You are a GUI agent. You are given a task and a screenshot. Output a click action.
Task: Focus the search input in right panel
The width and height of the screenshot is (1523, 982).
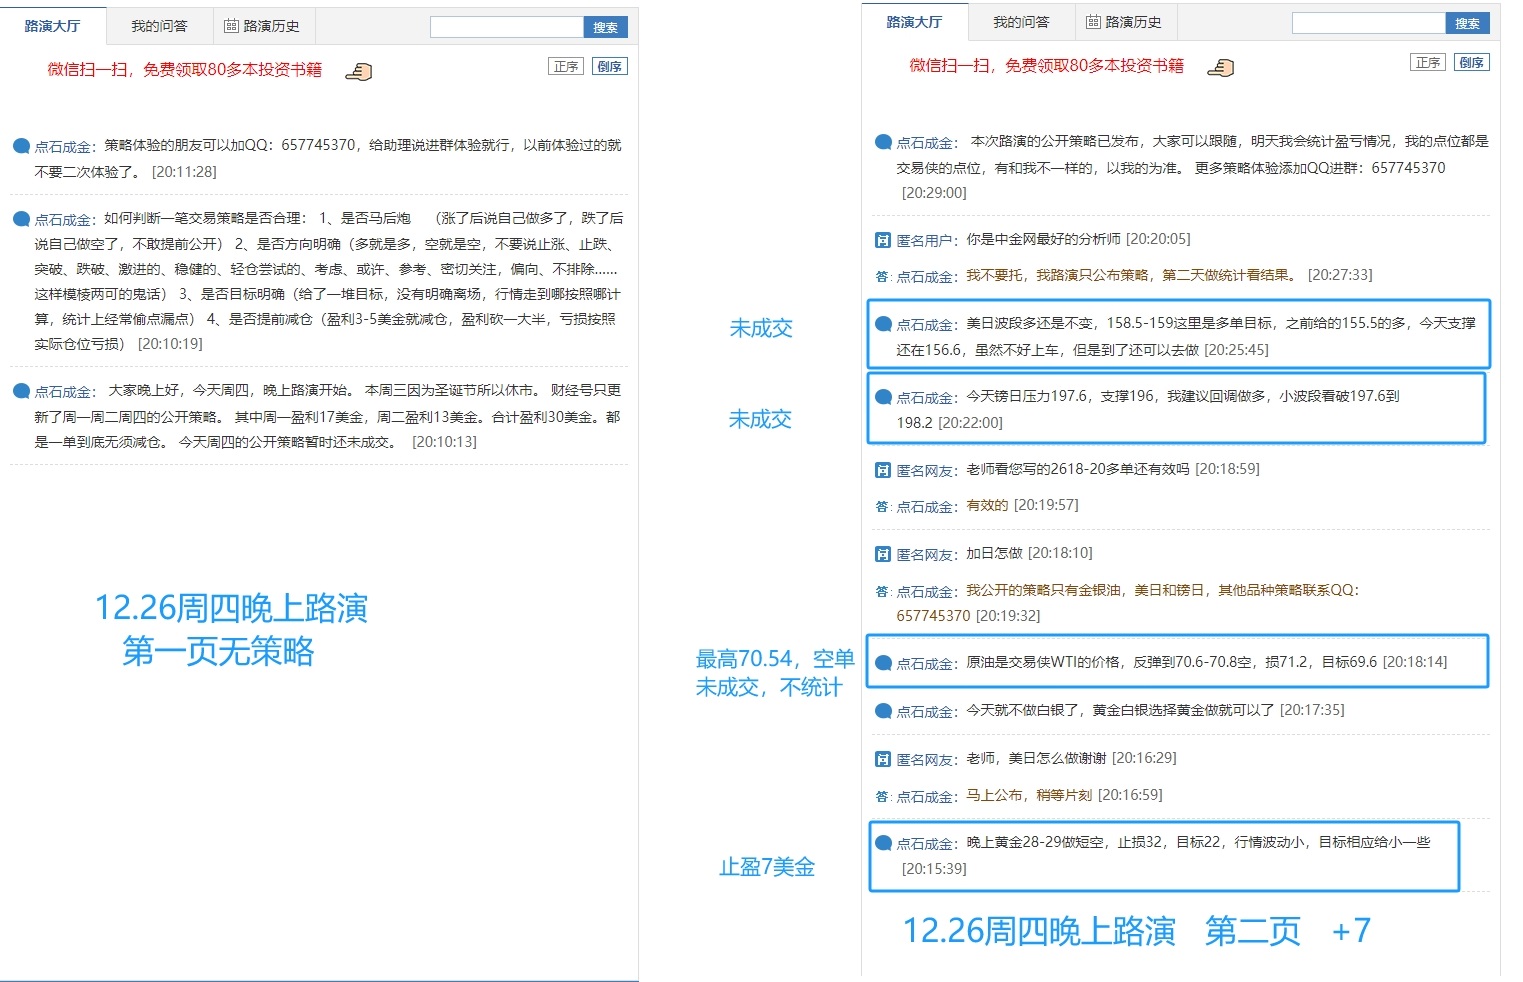click(x=1369, y=23)
